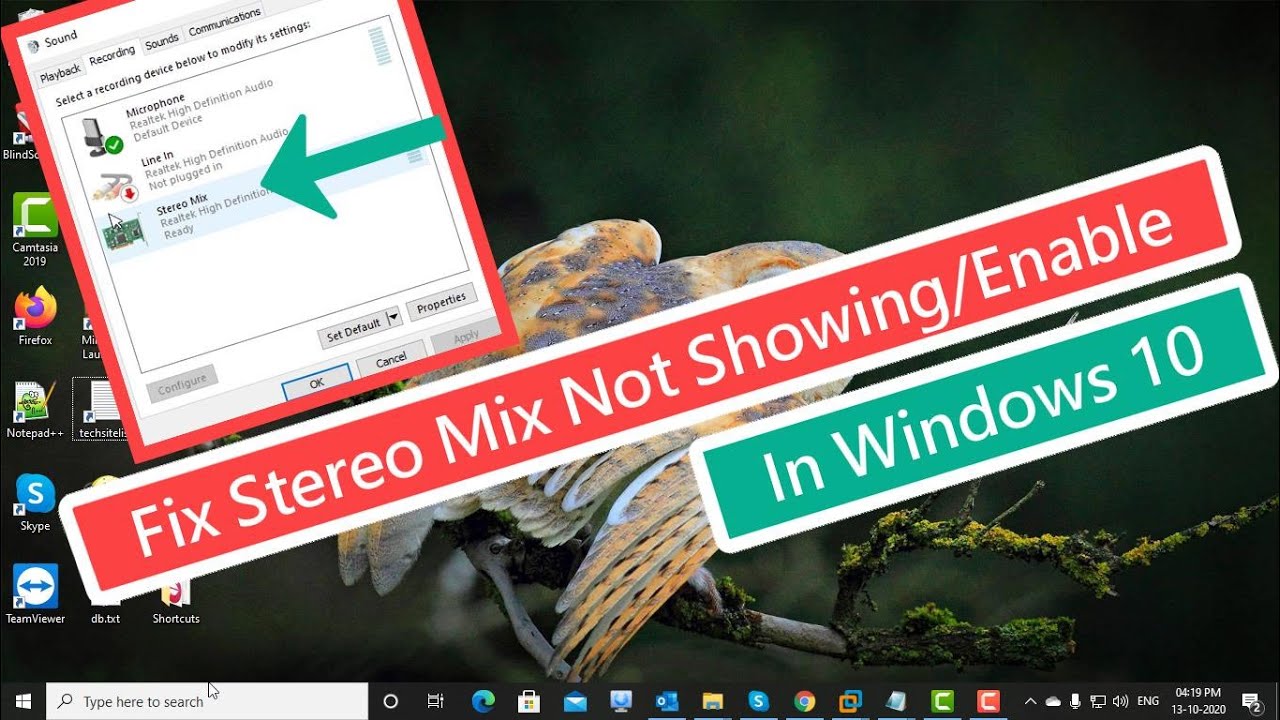Switch to Recording tab in Sound dialog
This screenshot has width=1280, height=720.
point(112,56)
